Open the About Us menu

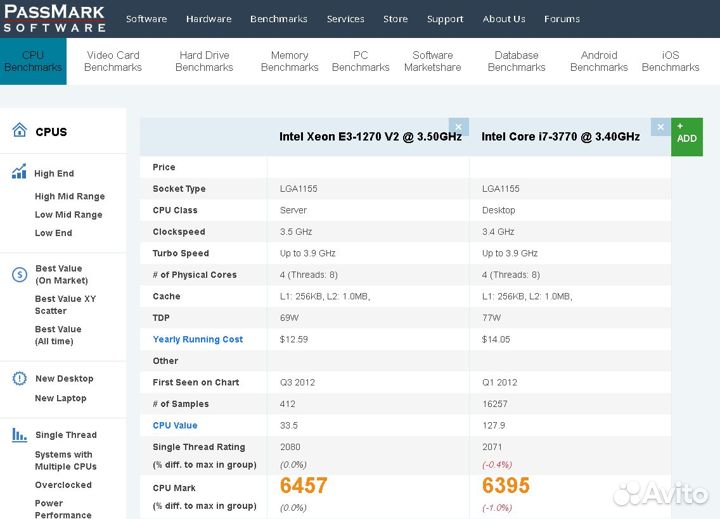pyautogui.click(x=504, y=19)
